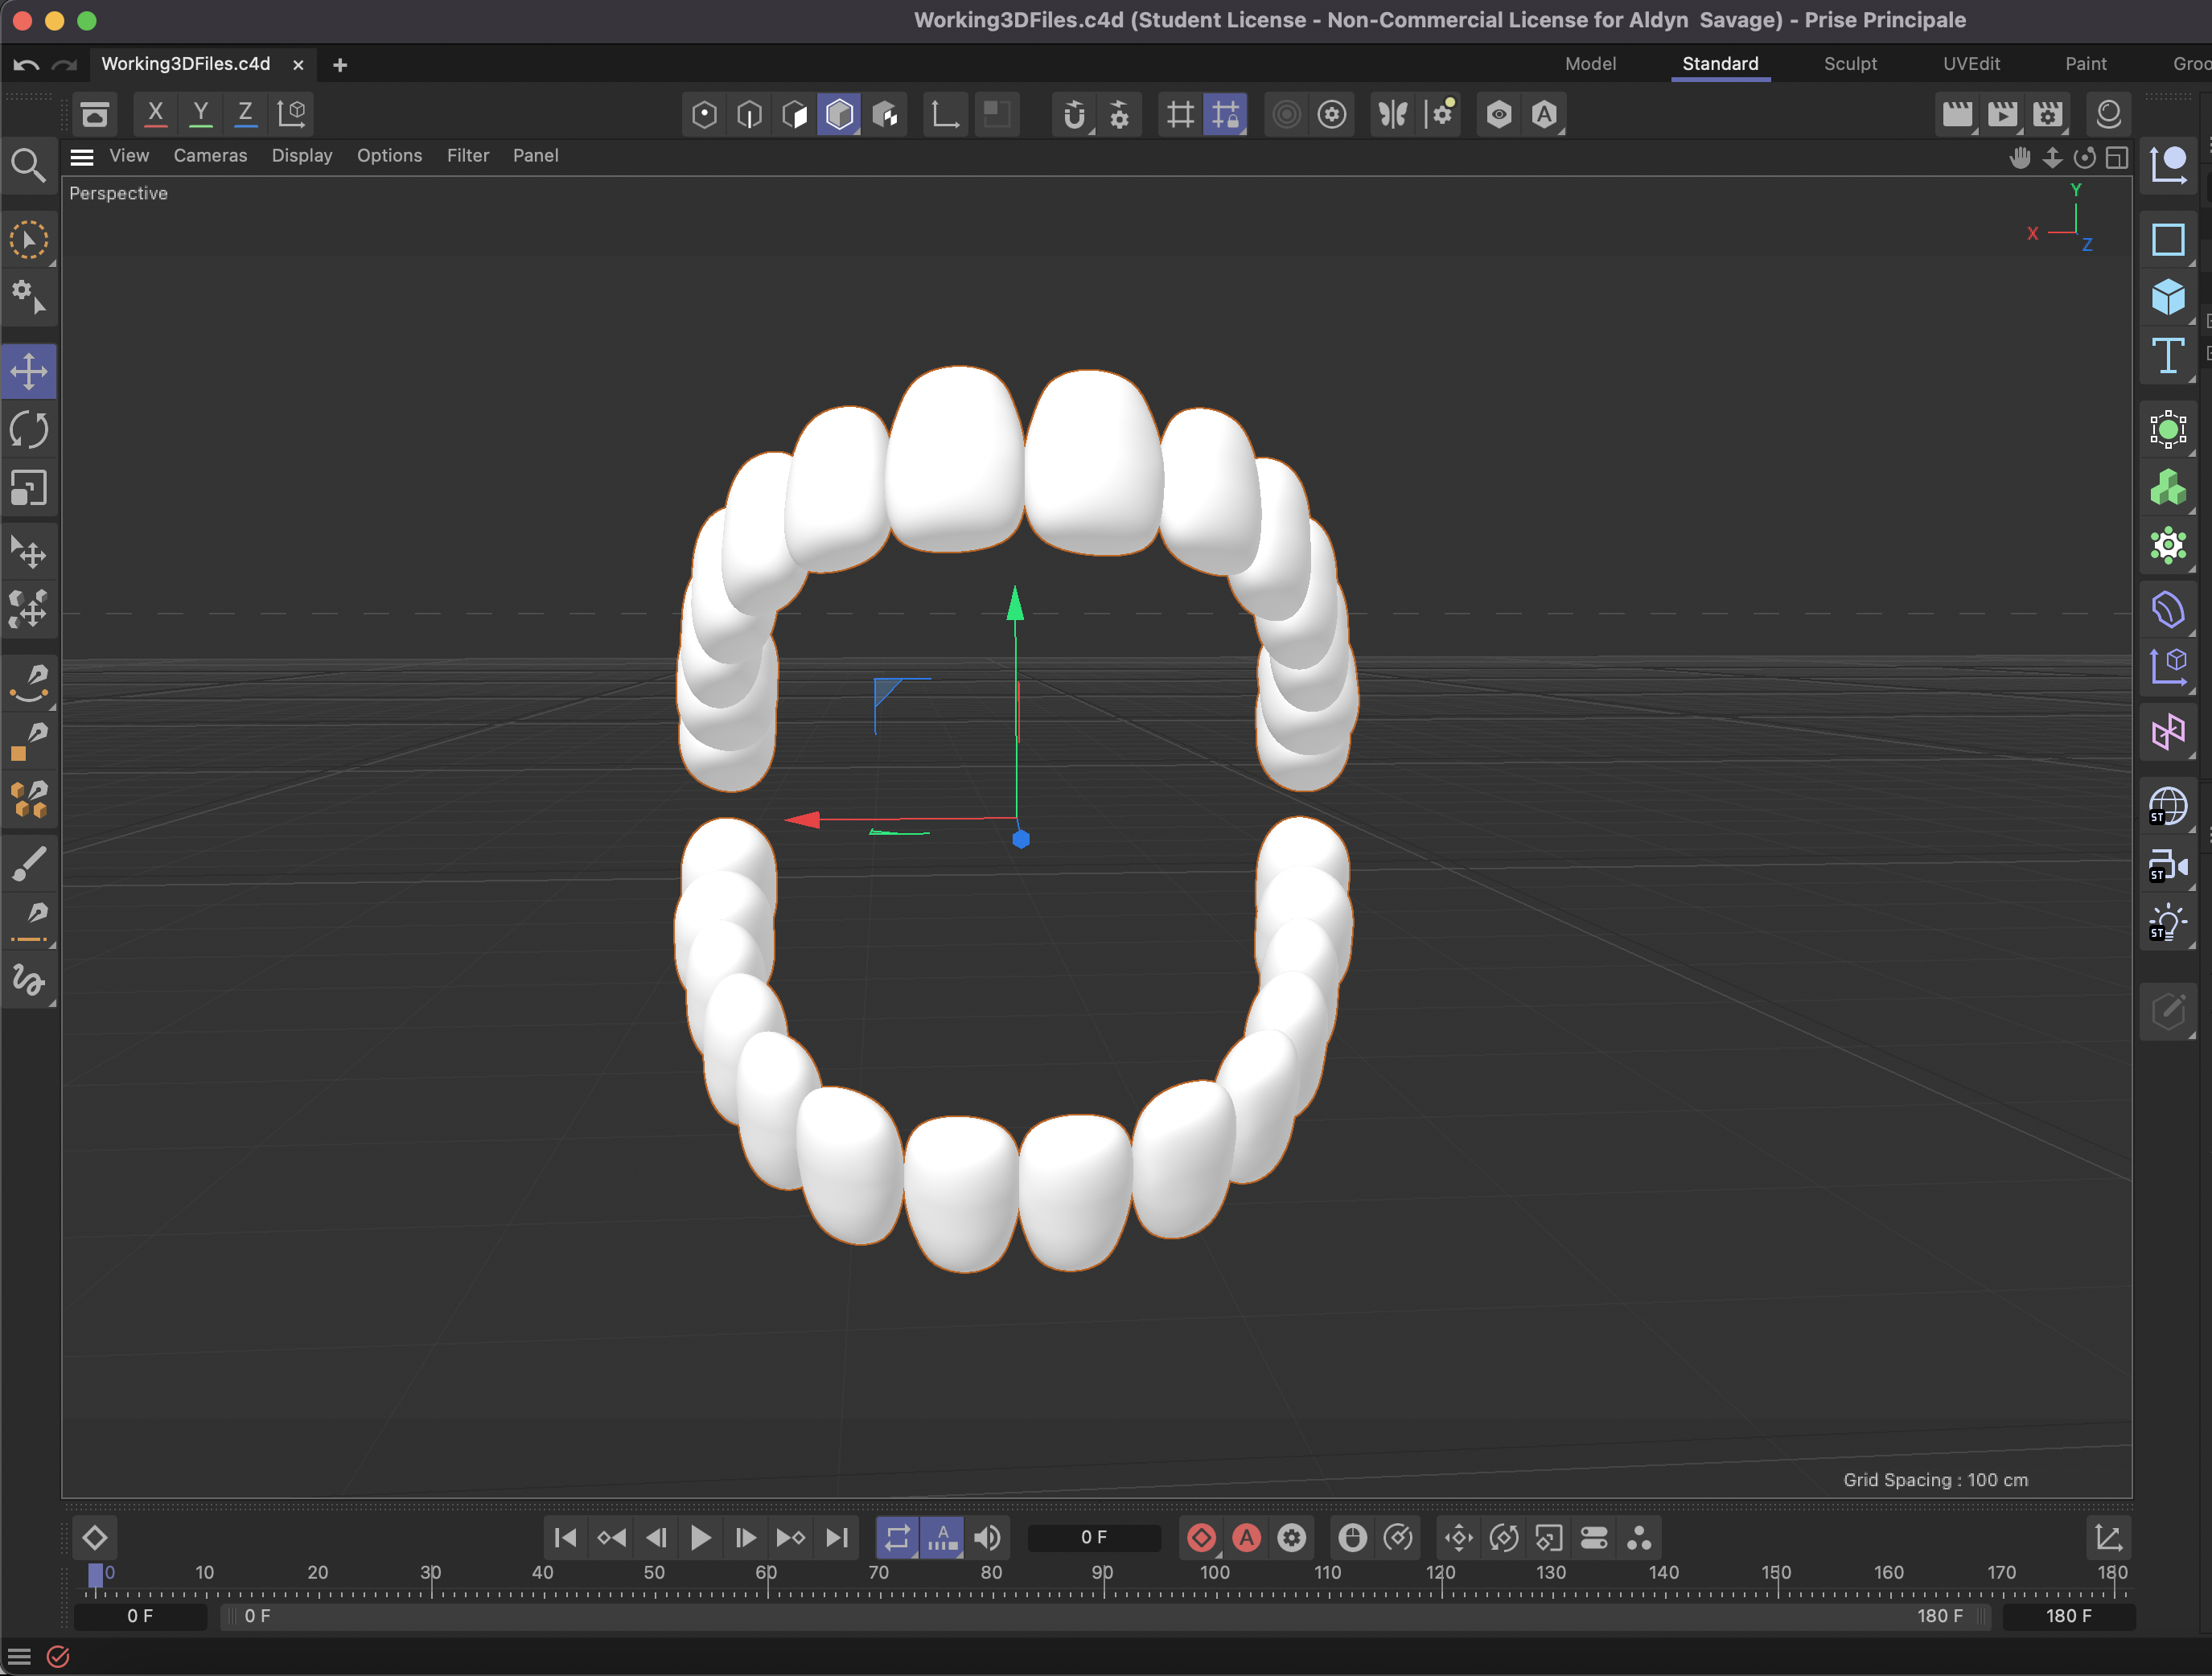This screenshot has height=1676, width=2212.
Task: Toggle timeline sound speaker
Action: (x=987, y=1538)
